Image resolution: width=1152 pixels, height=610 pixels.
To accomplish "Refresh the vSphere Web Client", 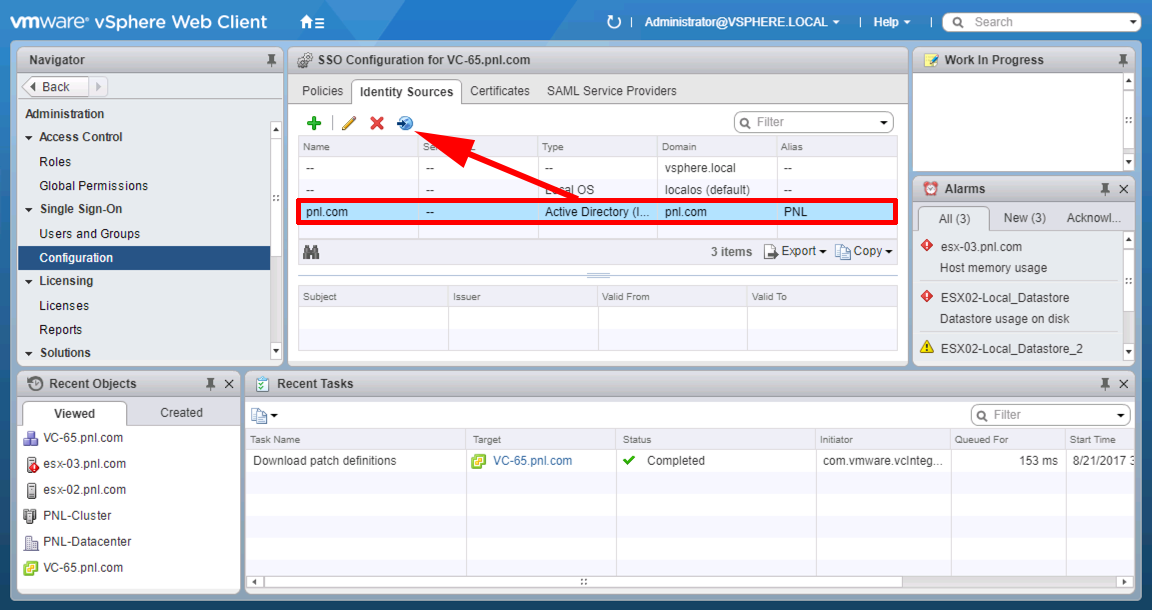I will point(613,22).
